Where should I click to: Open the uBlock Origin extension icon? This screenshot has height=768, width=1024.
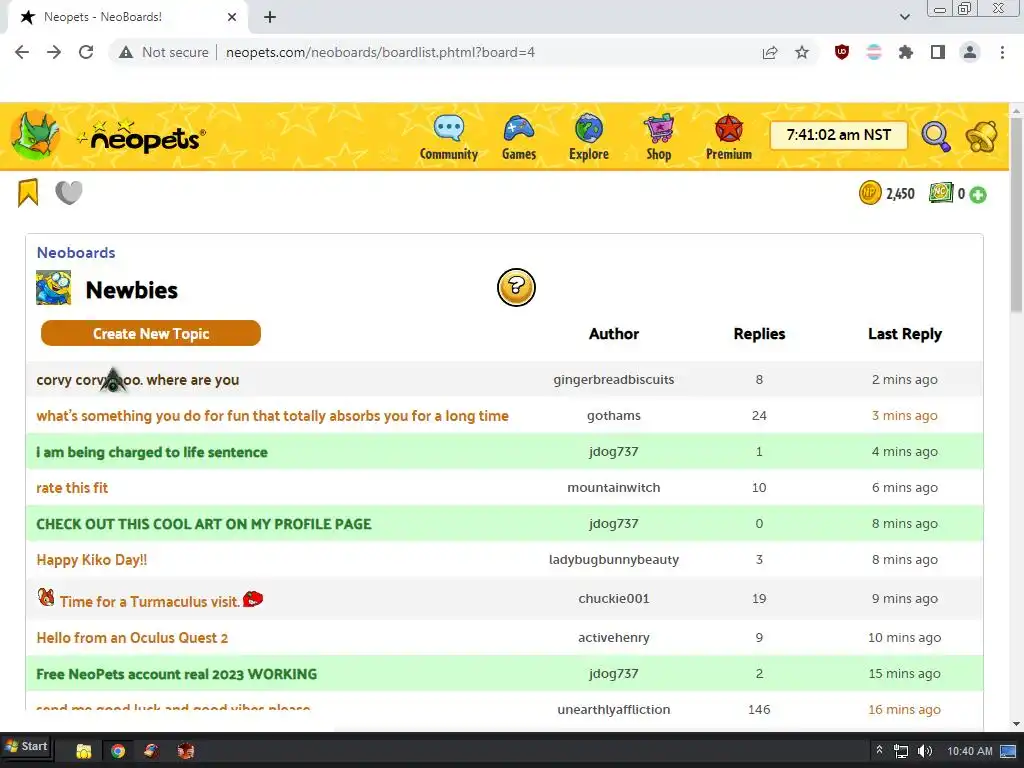(842, 52)
